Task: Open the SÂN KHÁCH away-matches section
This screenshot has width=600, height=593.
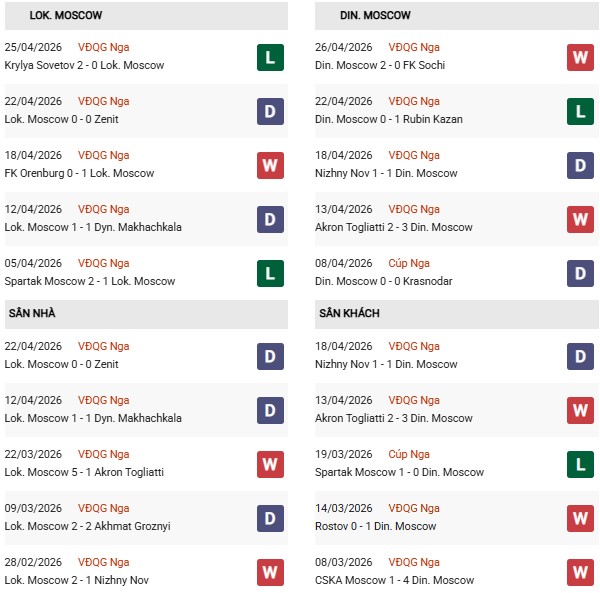Action: pyautogui.click(x=349, y=313)
